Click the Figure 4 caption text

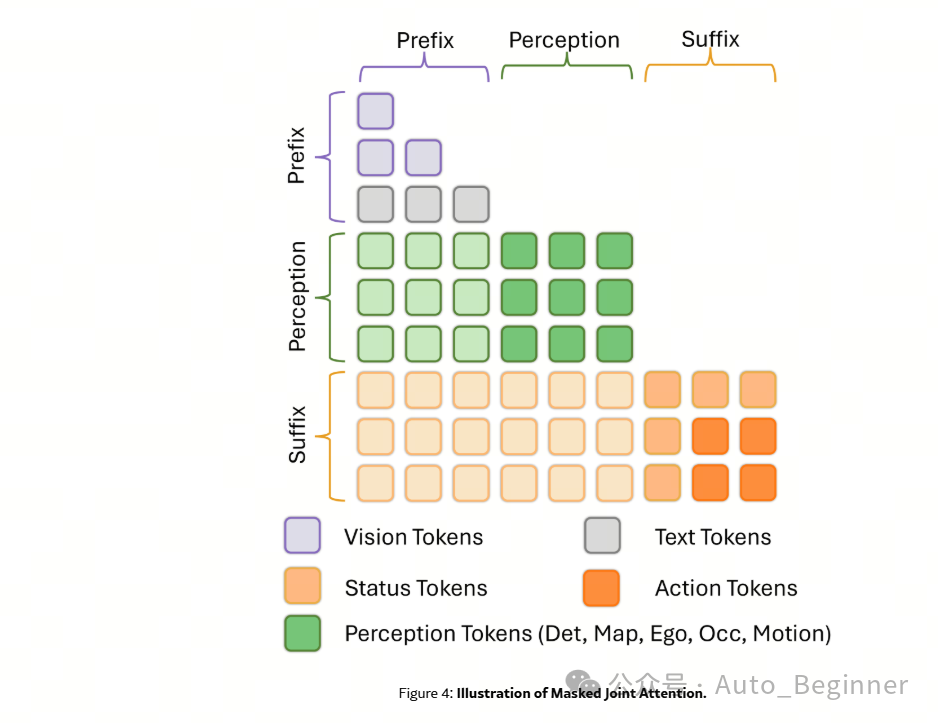click(552, 693)
